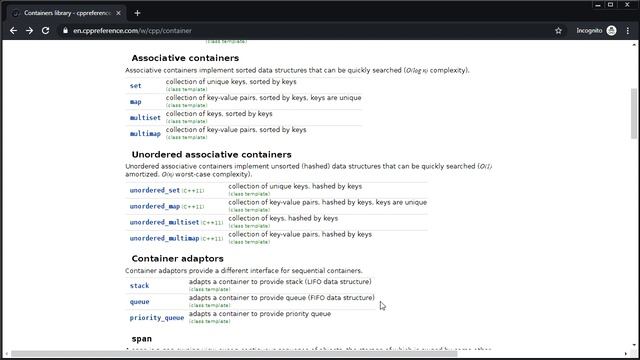The width and height of the screenshot is (640, 360).
Task: Go forward with the browser forward arrow
Action: (x=29, y=31)
